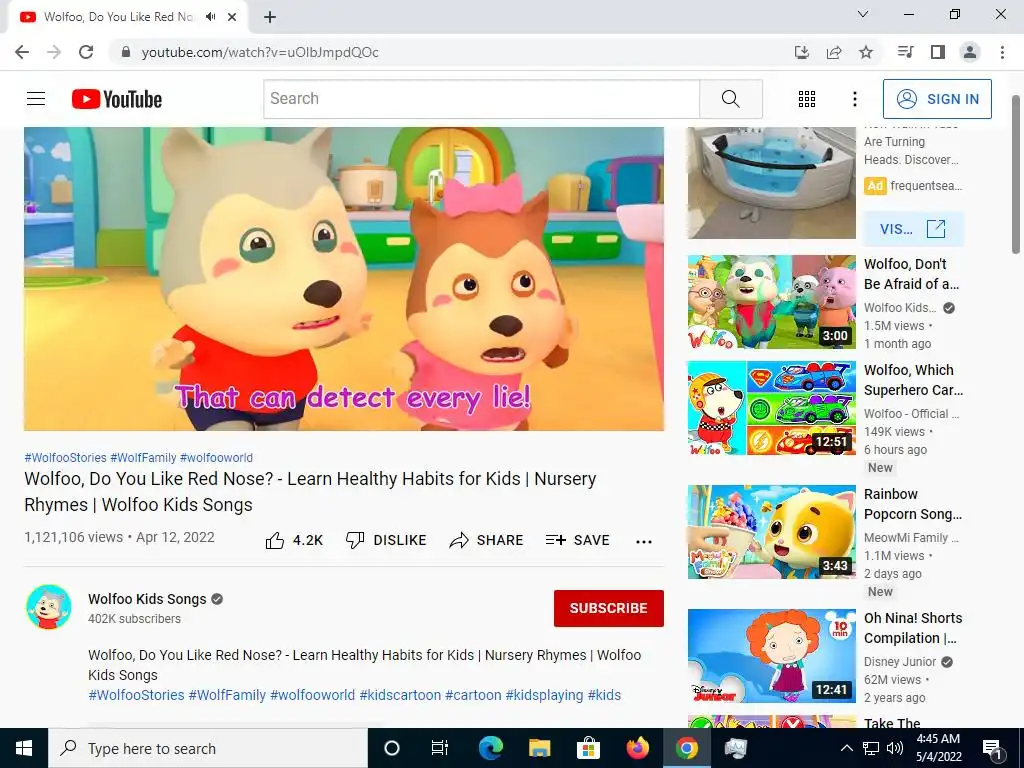Open the media control icon in toolbar

click(905, 52)
